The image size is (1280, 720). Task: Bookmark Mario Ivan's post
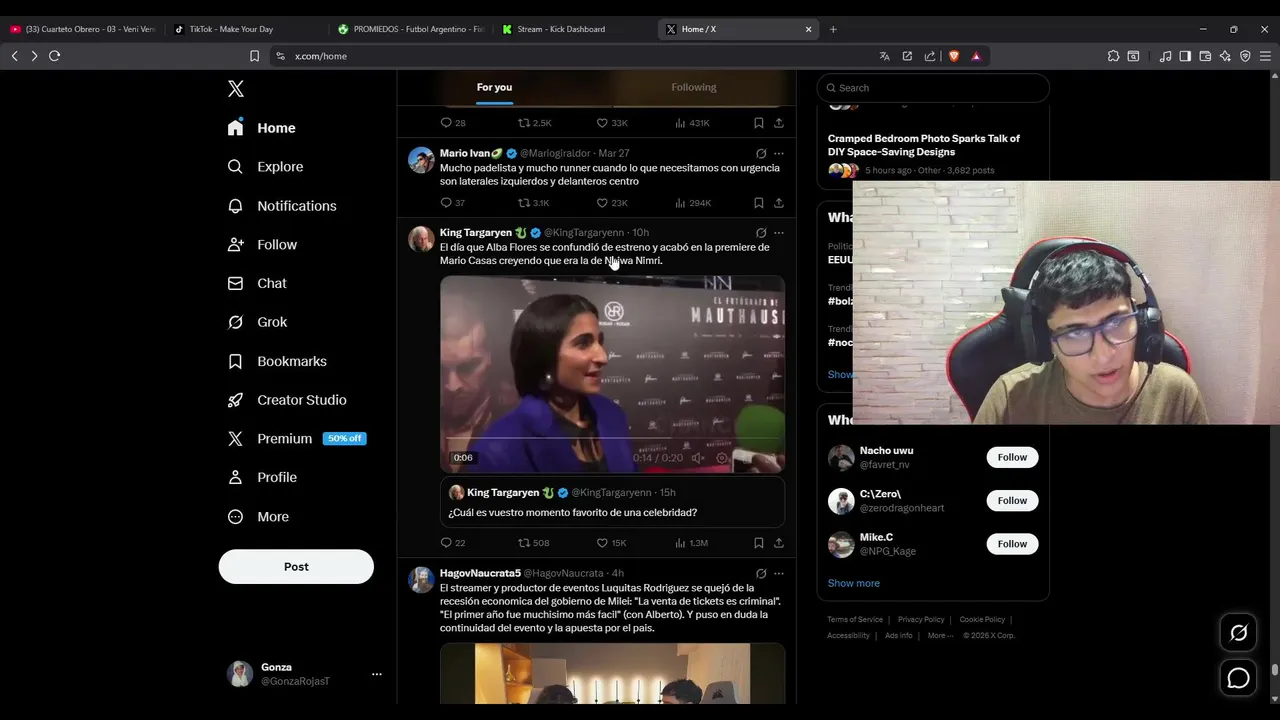(759, 203)
